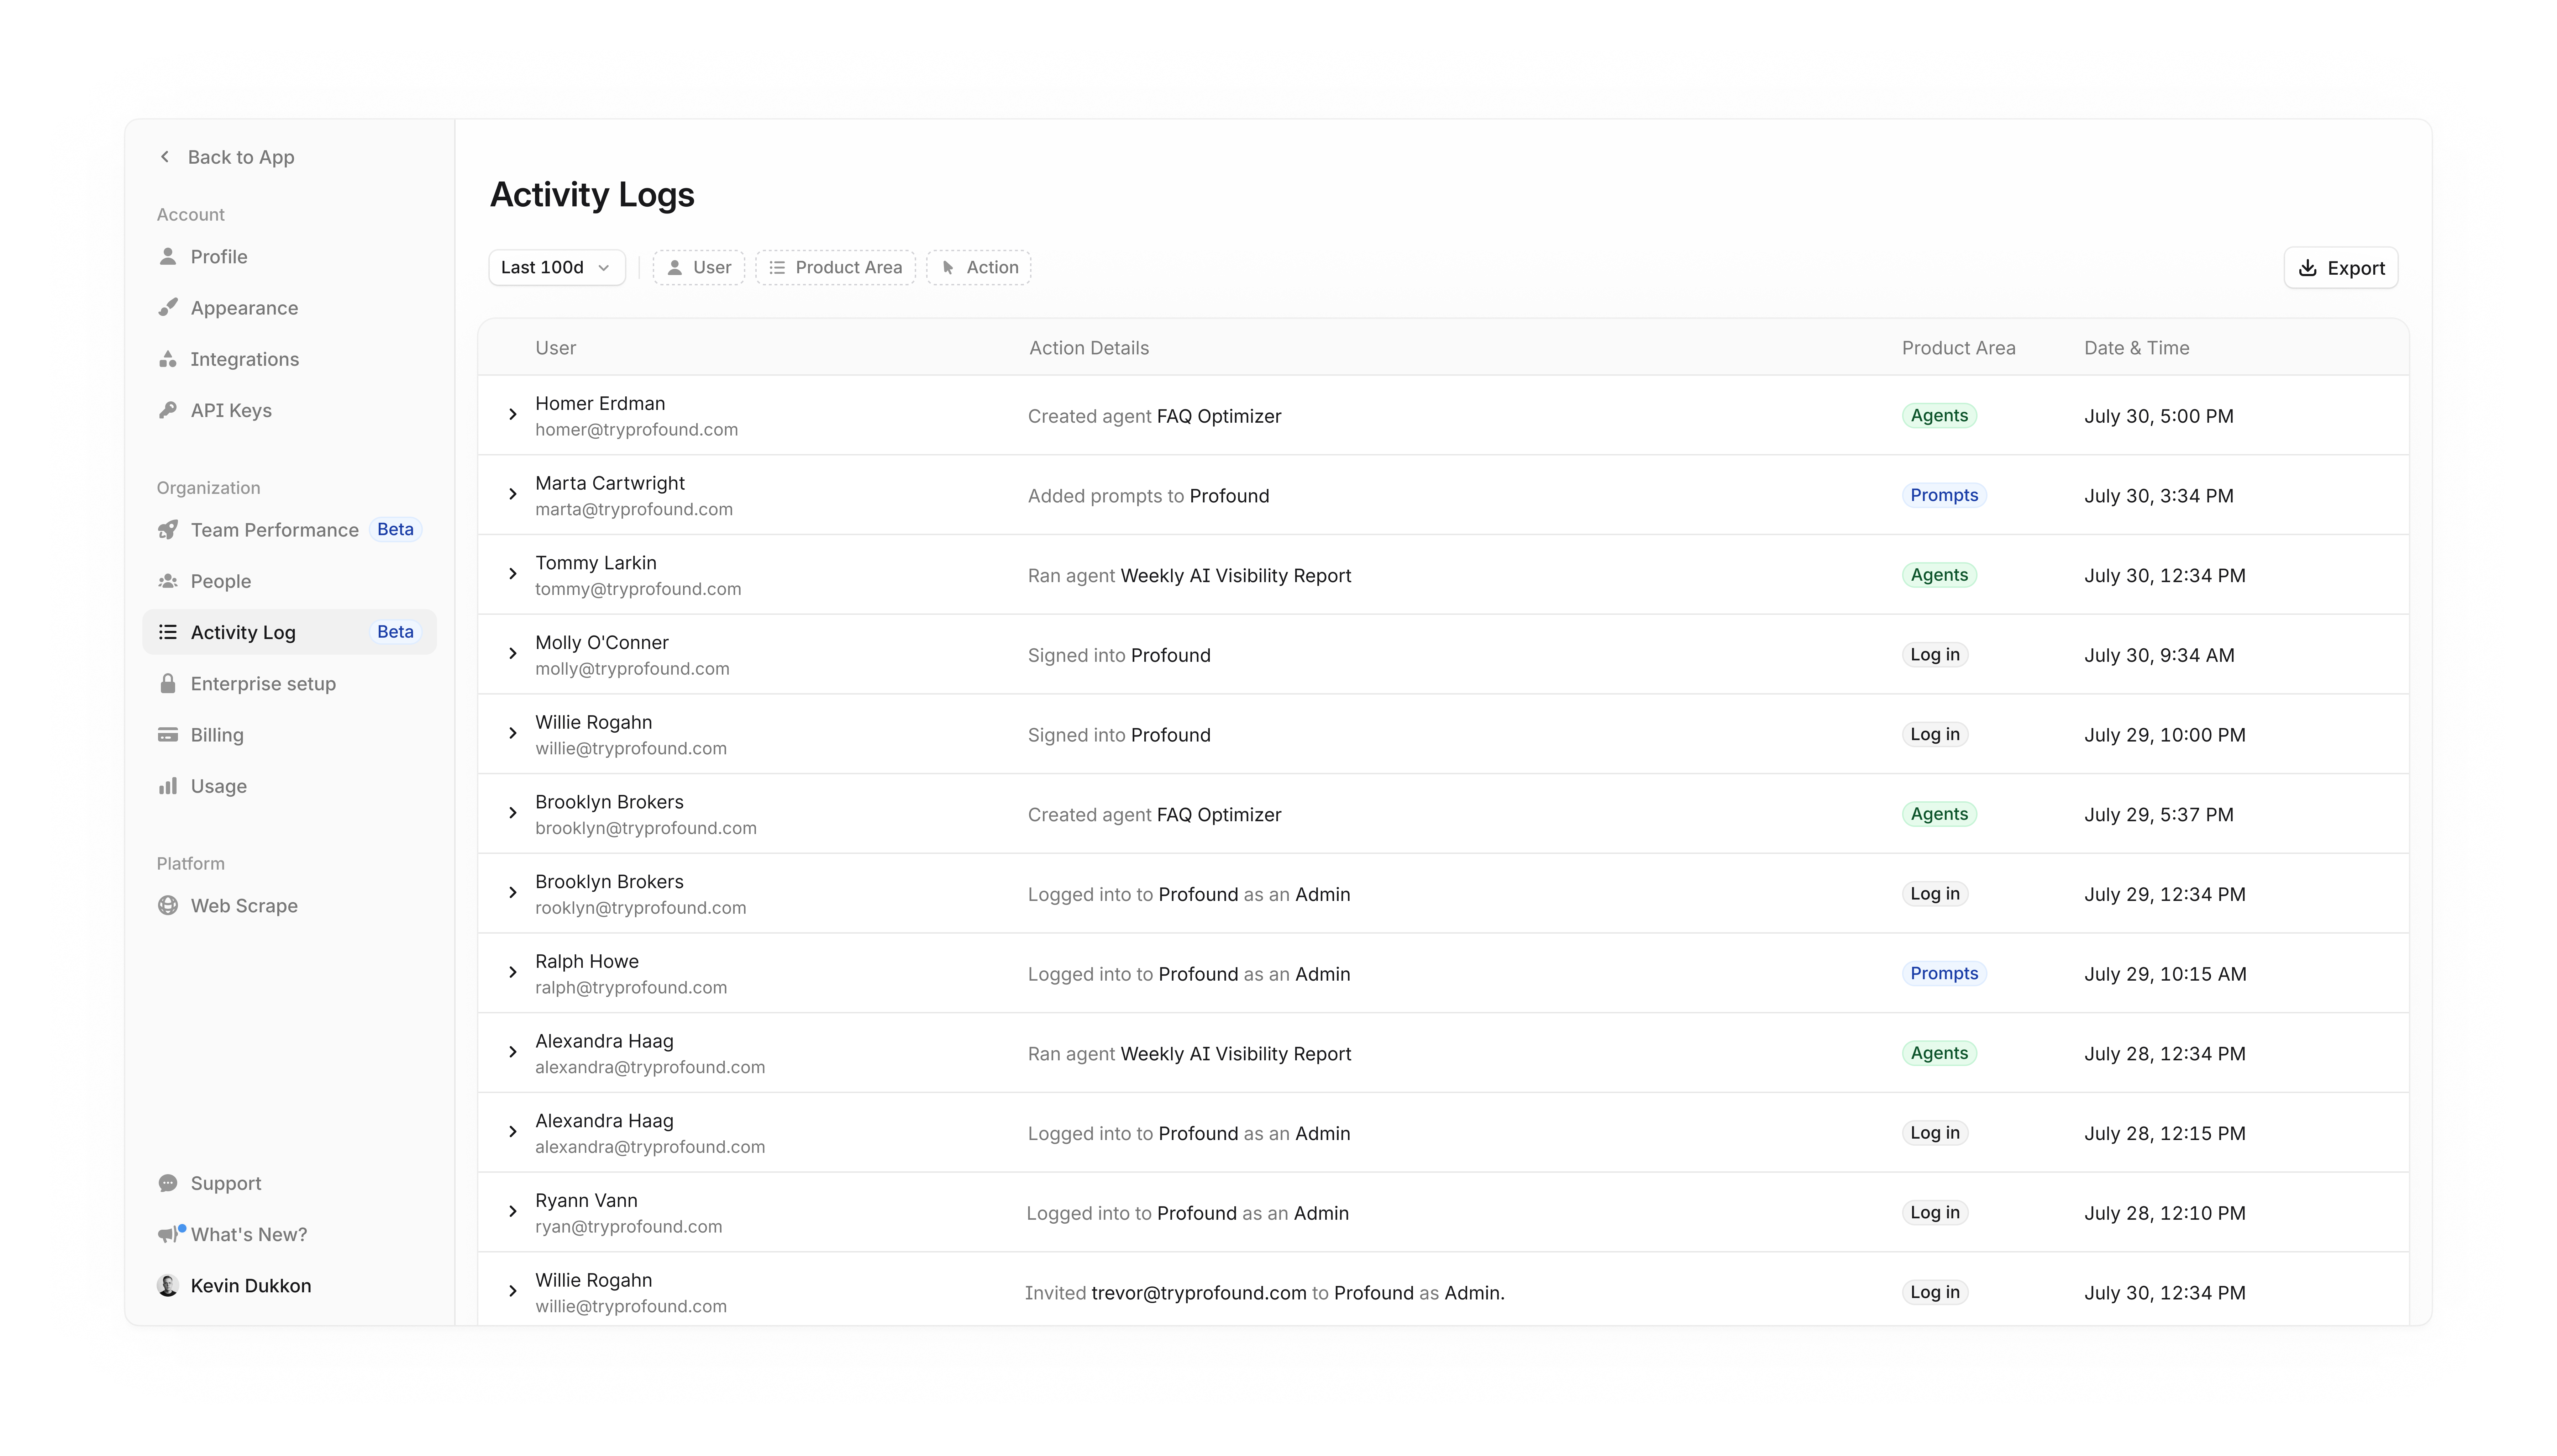Click the Prompts tag on Marta Cartwright's row

[x=1944, y=495]
